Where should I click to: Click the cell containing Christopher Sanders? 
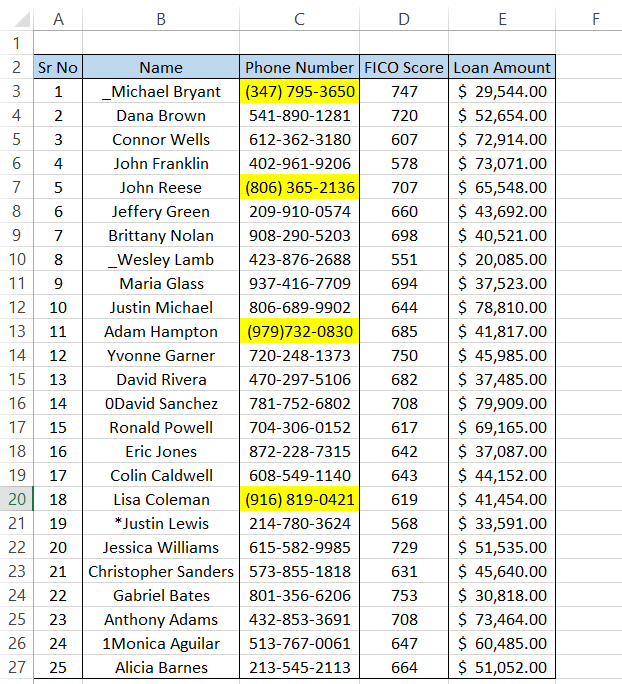pos(161,571)
